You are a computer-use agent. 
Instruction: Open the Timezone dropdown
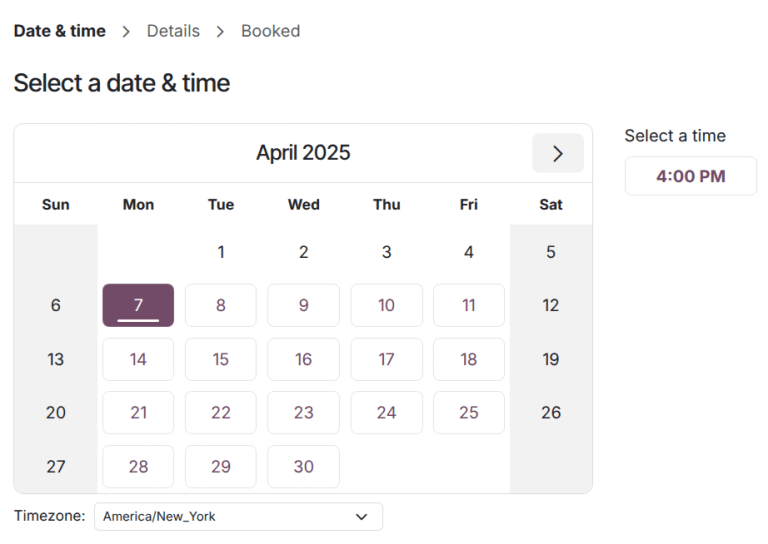[x=238, y=516]
